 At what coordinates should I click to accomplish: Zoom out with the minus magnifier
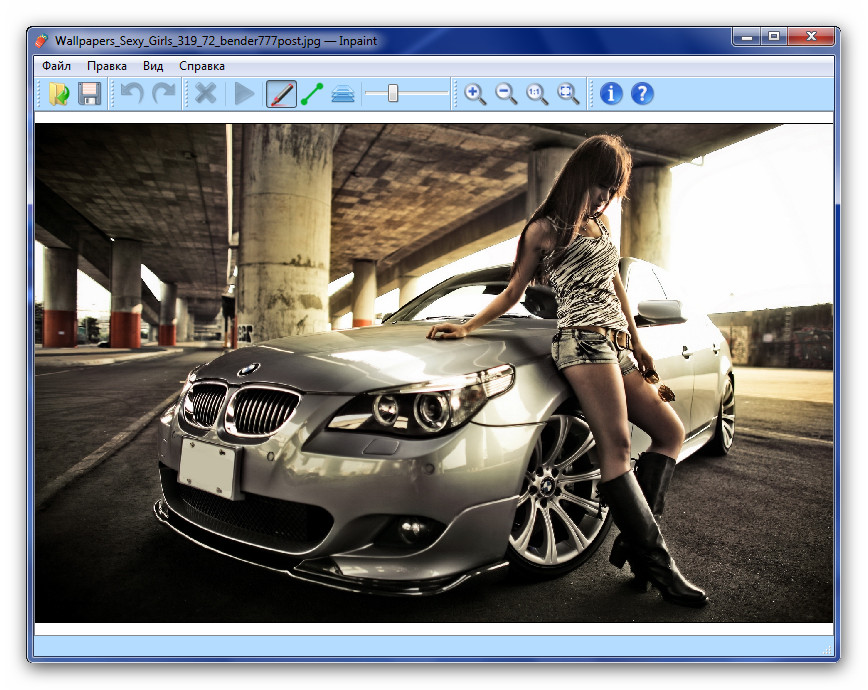(506, 94)
